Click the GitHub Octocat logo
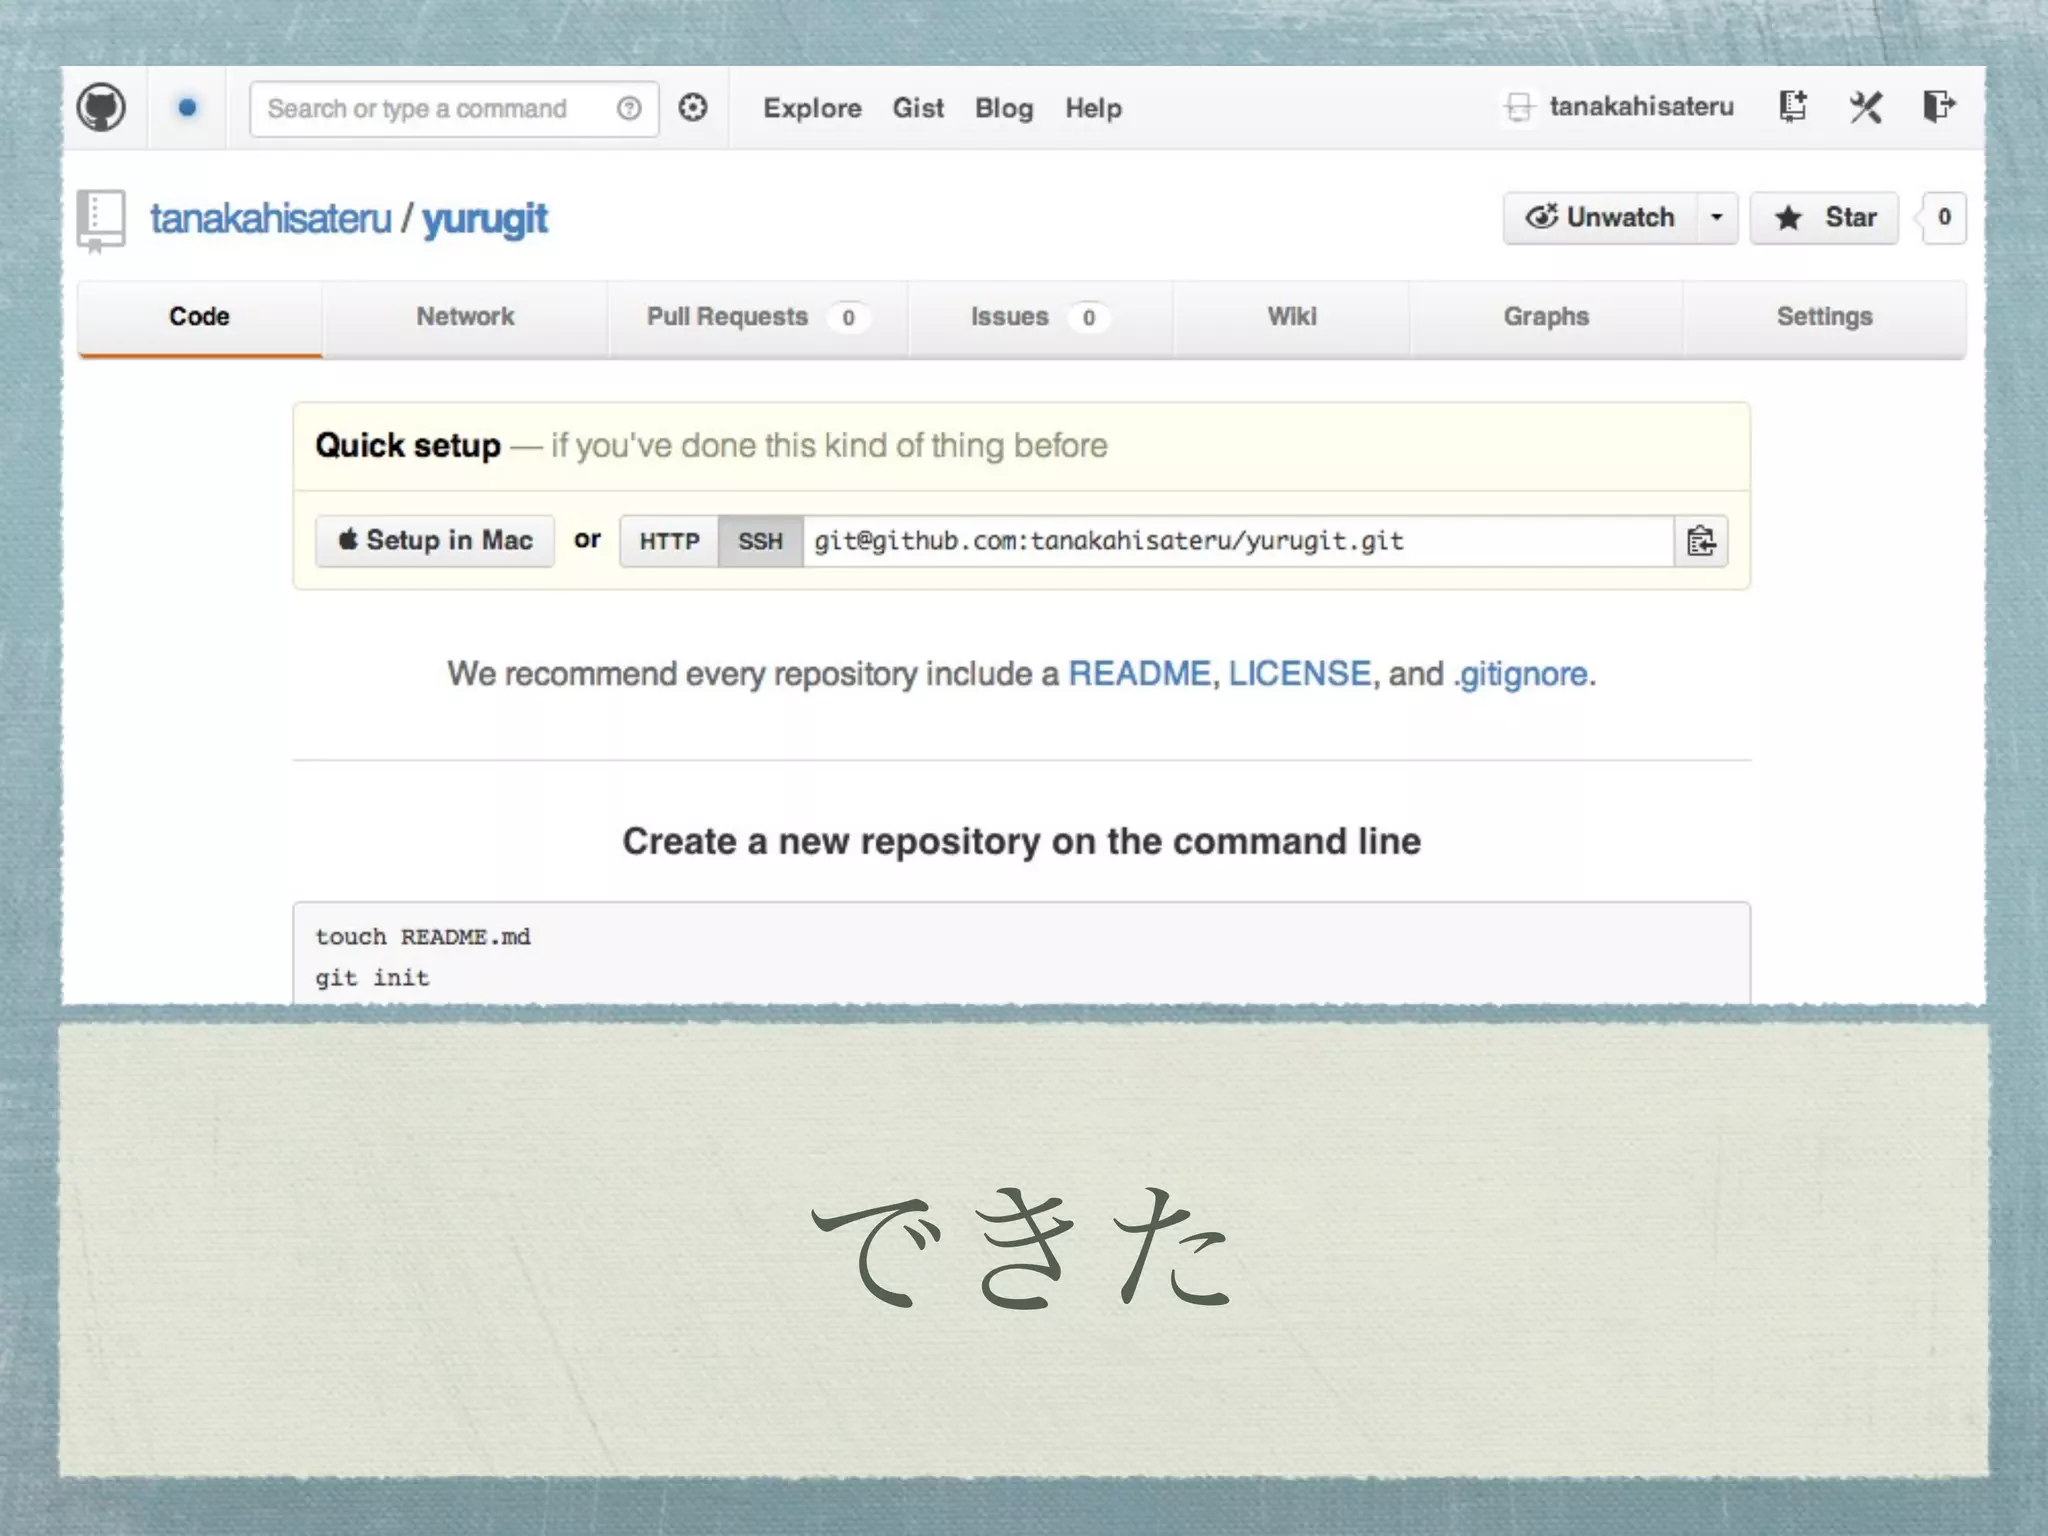2048x1536 pixels. [x=101, y=108]
